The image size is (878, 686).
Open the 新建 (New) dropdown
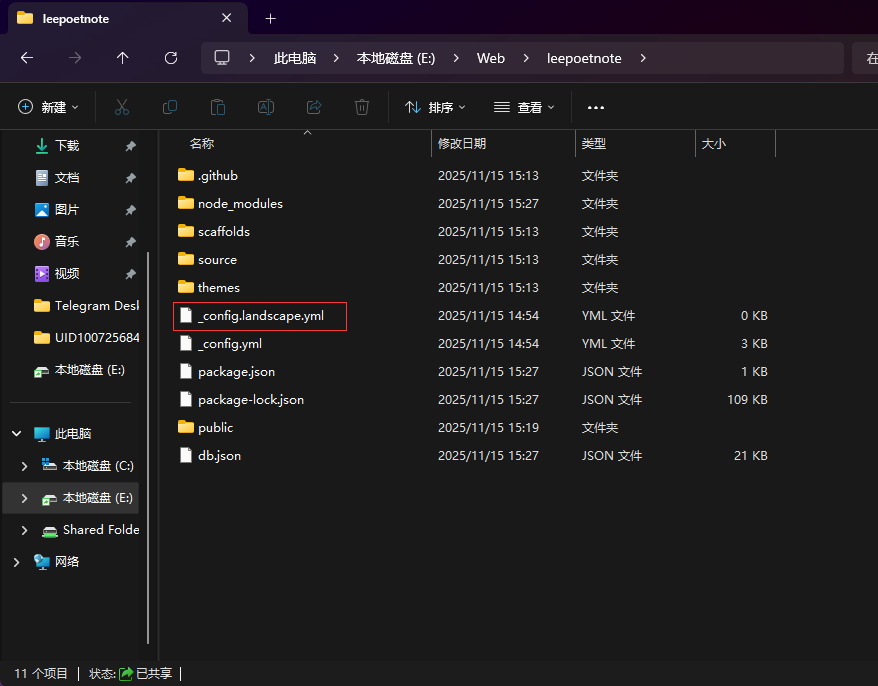coord(48,107)
